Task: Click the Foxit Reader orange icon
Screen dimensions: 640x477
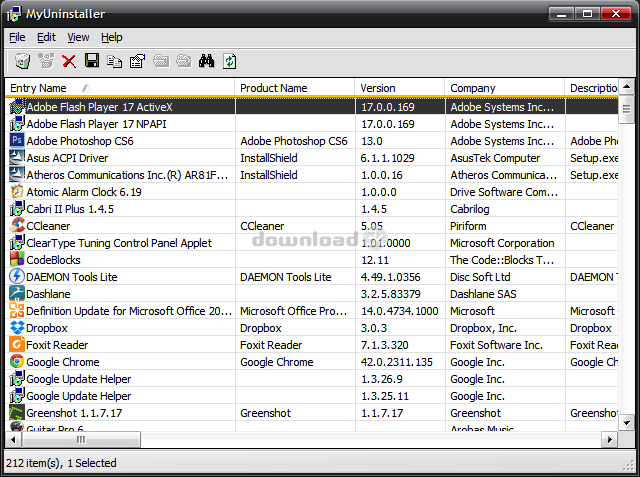Action: coord(17,344)
